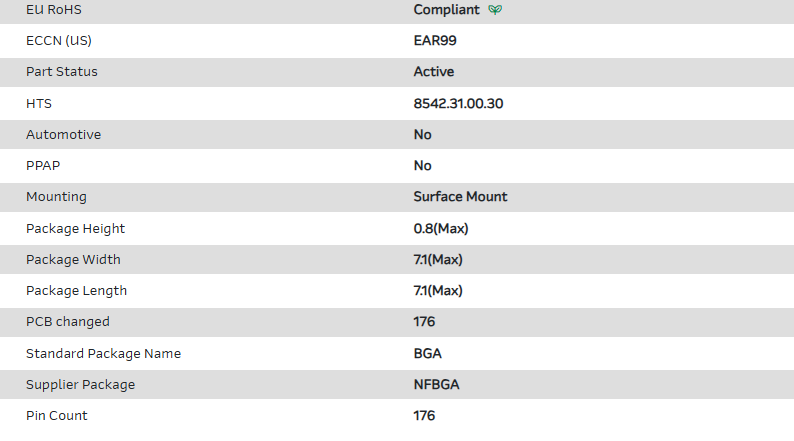Click the PCB changed value 176
This screenshot has width=794, height=441.
tap(424, 321)
